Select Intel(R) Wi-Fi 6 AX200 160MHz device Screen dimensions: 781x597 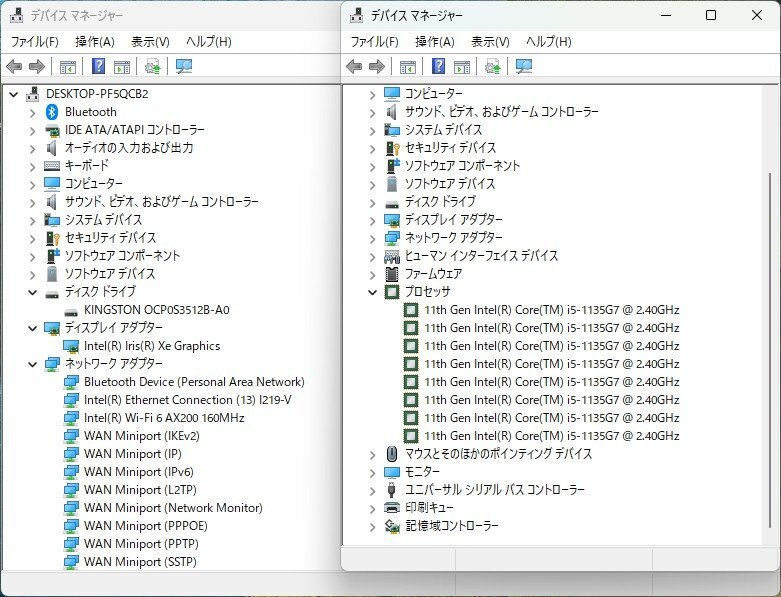point(164,418)
